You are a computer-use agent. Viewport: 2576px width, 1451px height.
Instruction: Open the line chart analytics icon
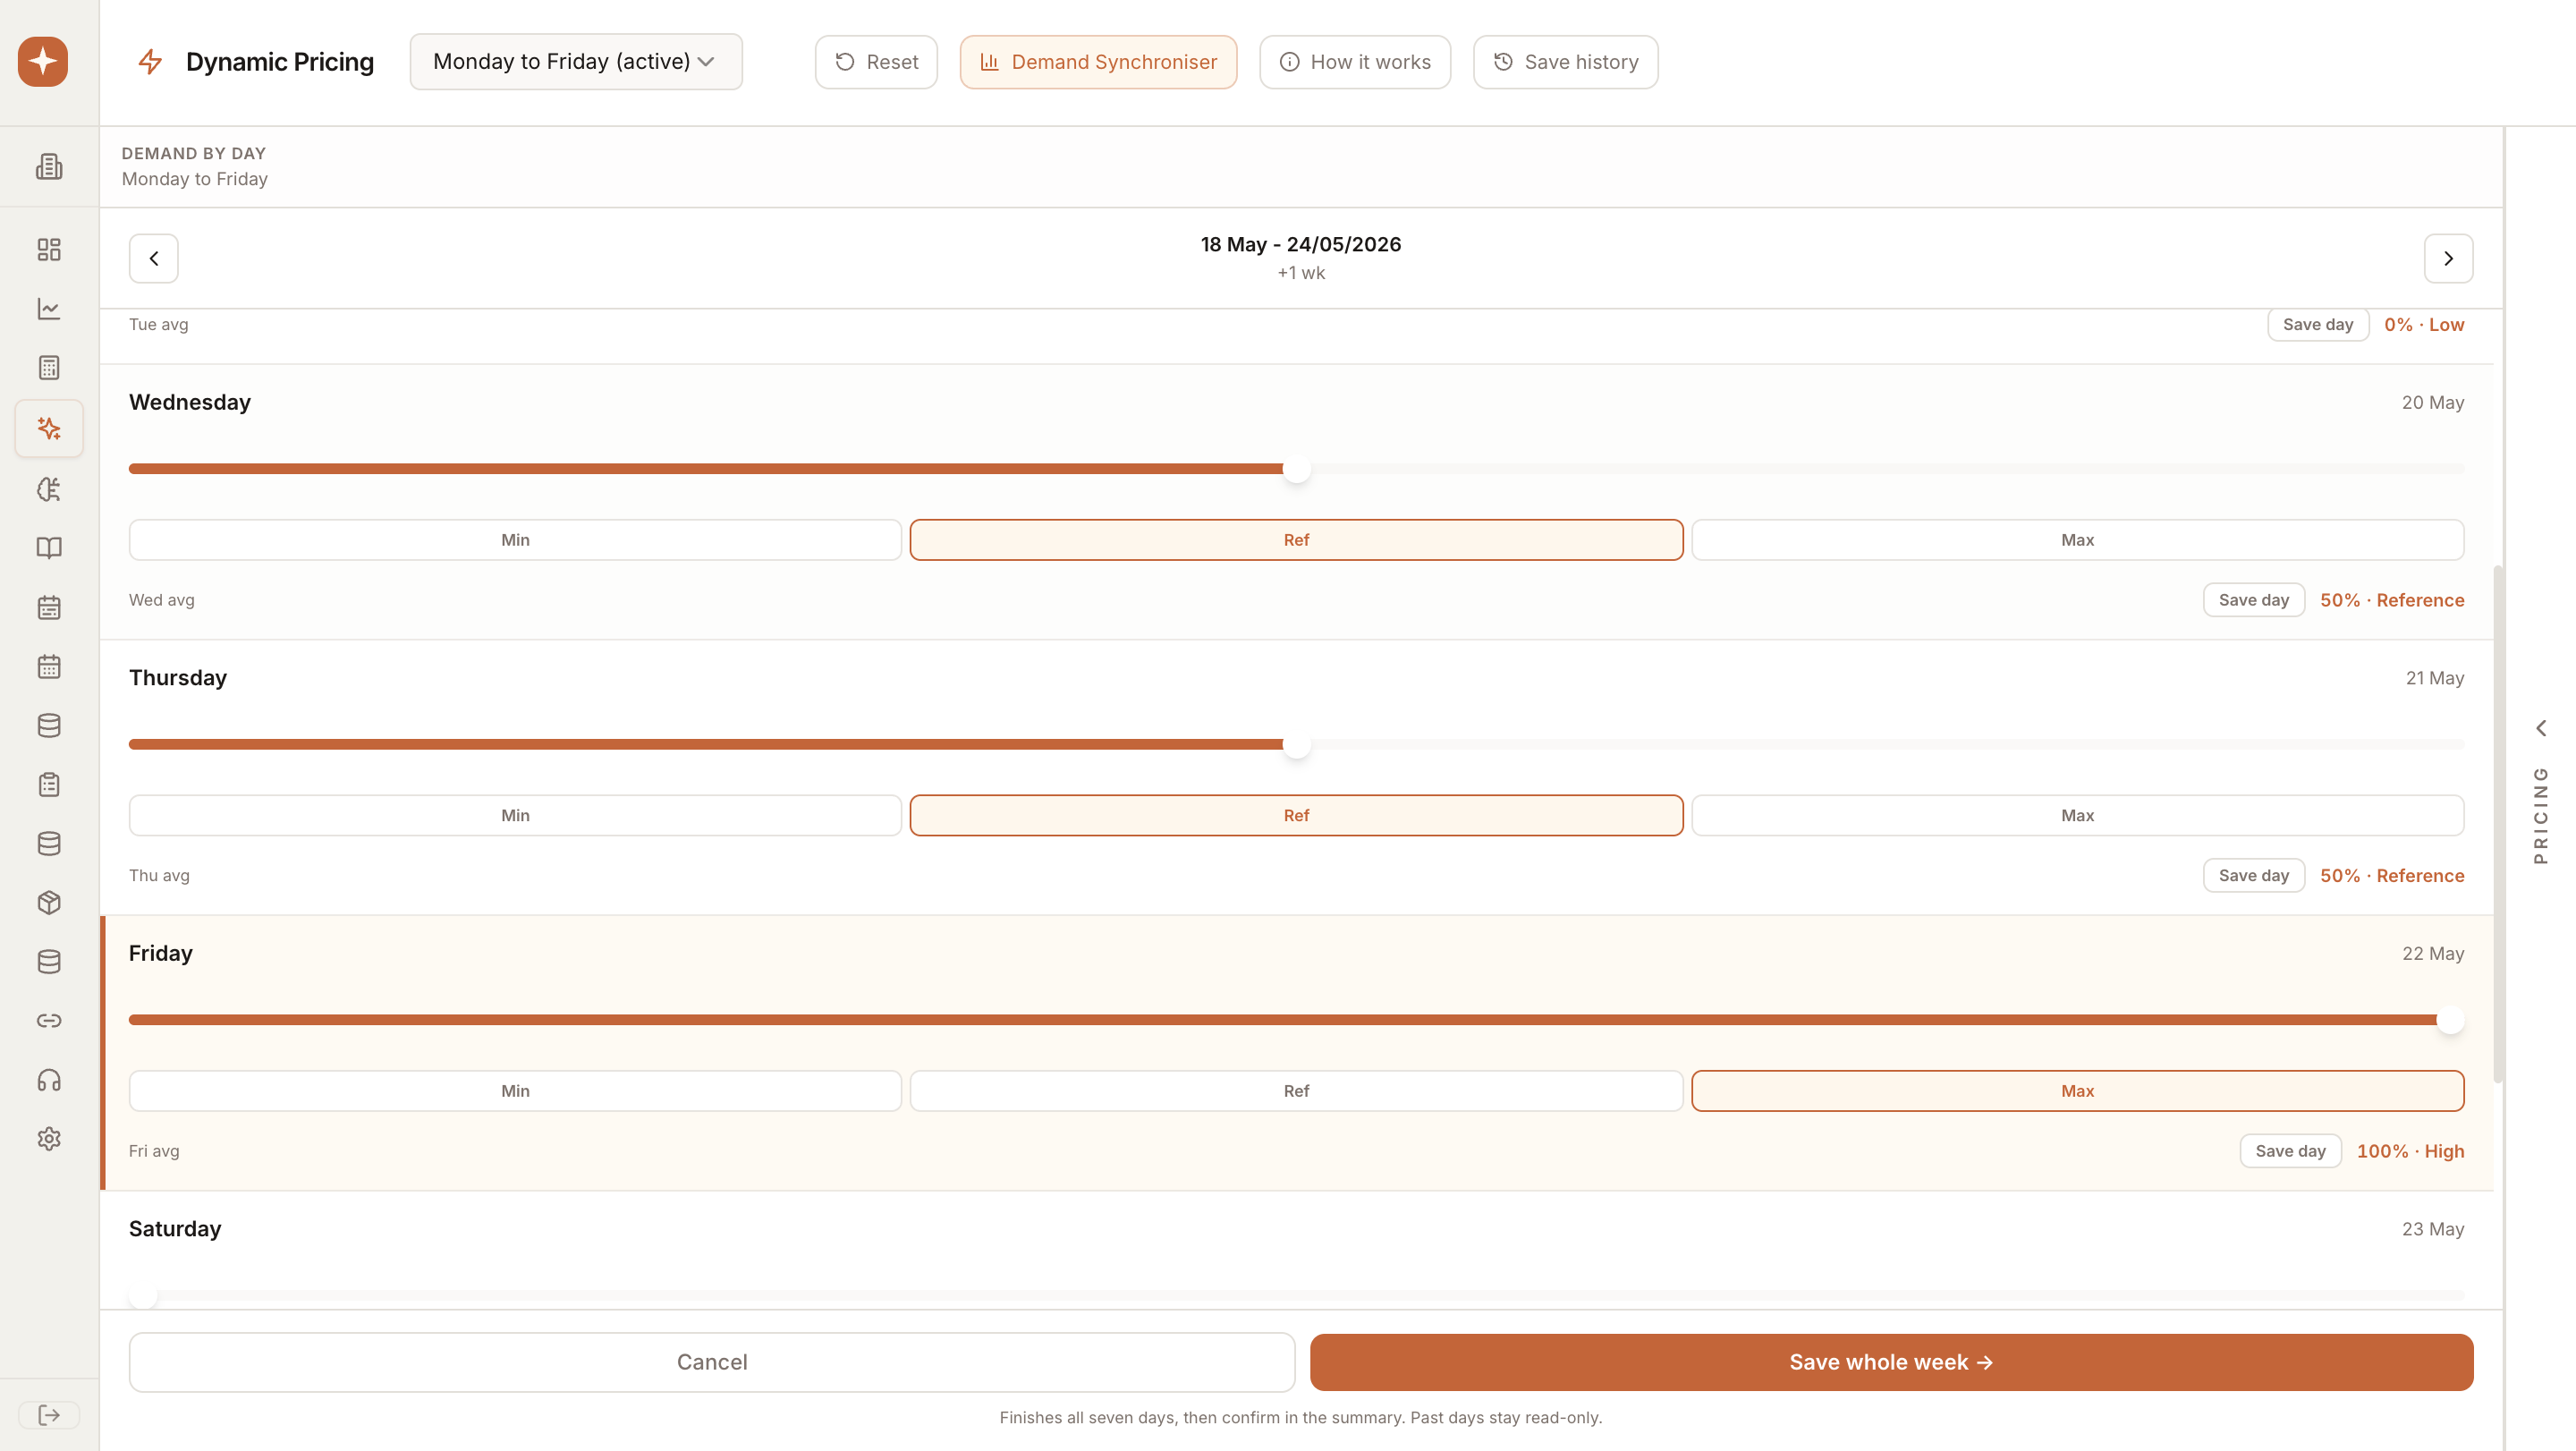[x=49, y=309]
